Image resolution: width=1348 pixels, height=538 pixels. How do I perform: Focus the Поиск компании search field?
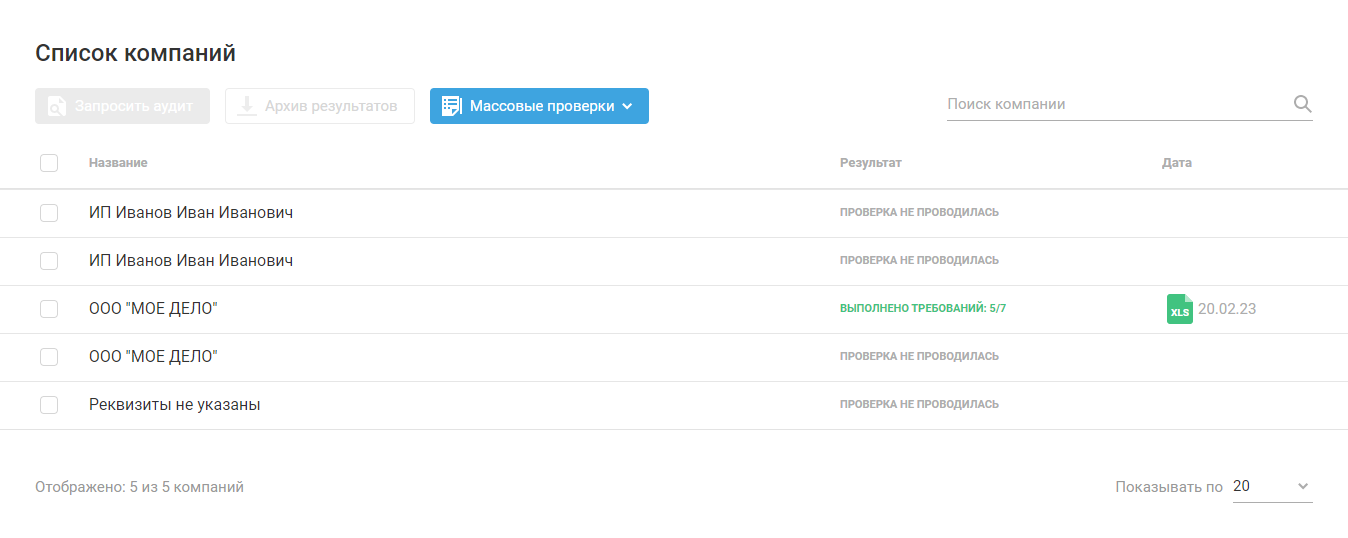[1115, 104]
